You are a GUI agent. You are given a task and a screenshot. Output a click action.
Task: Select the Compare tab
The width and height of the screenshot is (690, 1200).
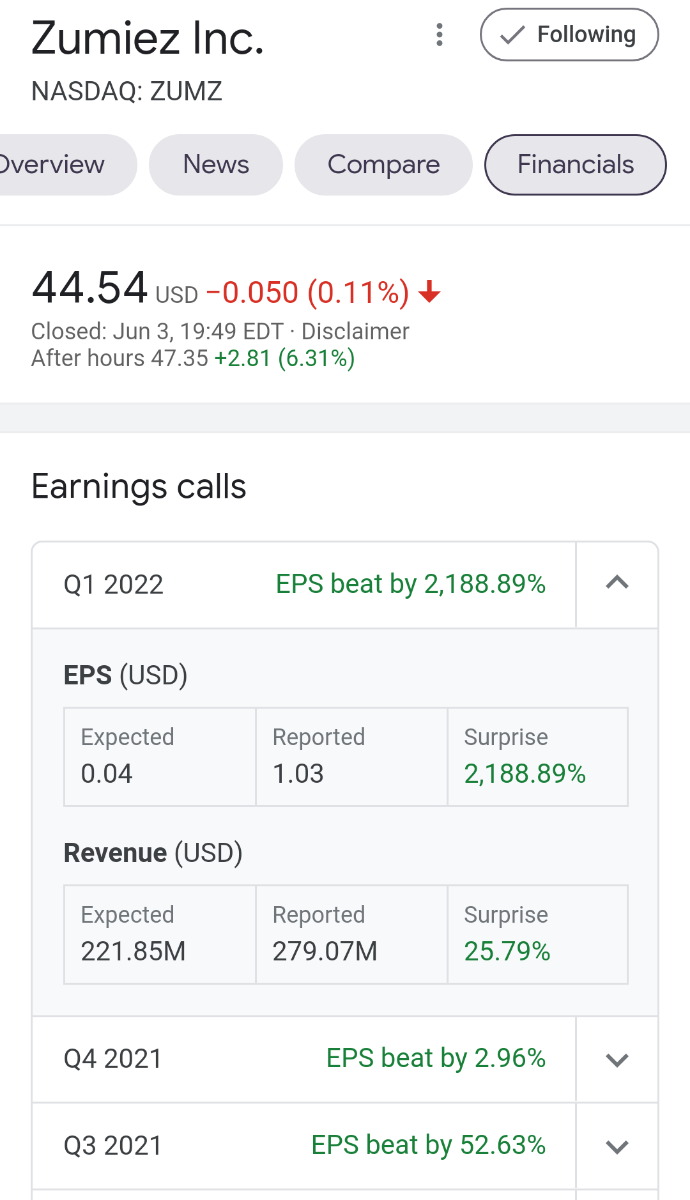[383, 165]
